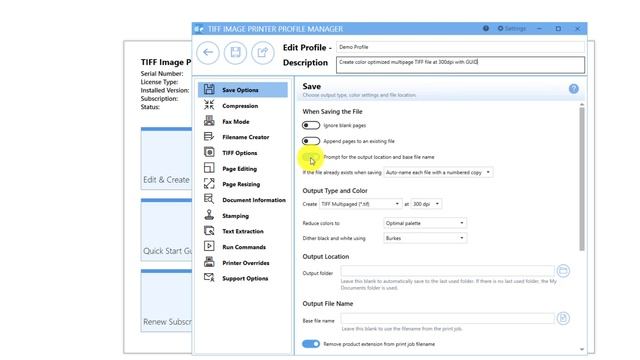Open the Page Resizing label

[241, 184]
